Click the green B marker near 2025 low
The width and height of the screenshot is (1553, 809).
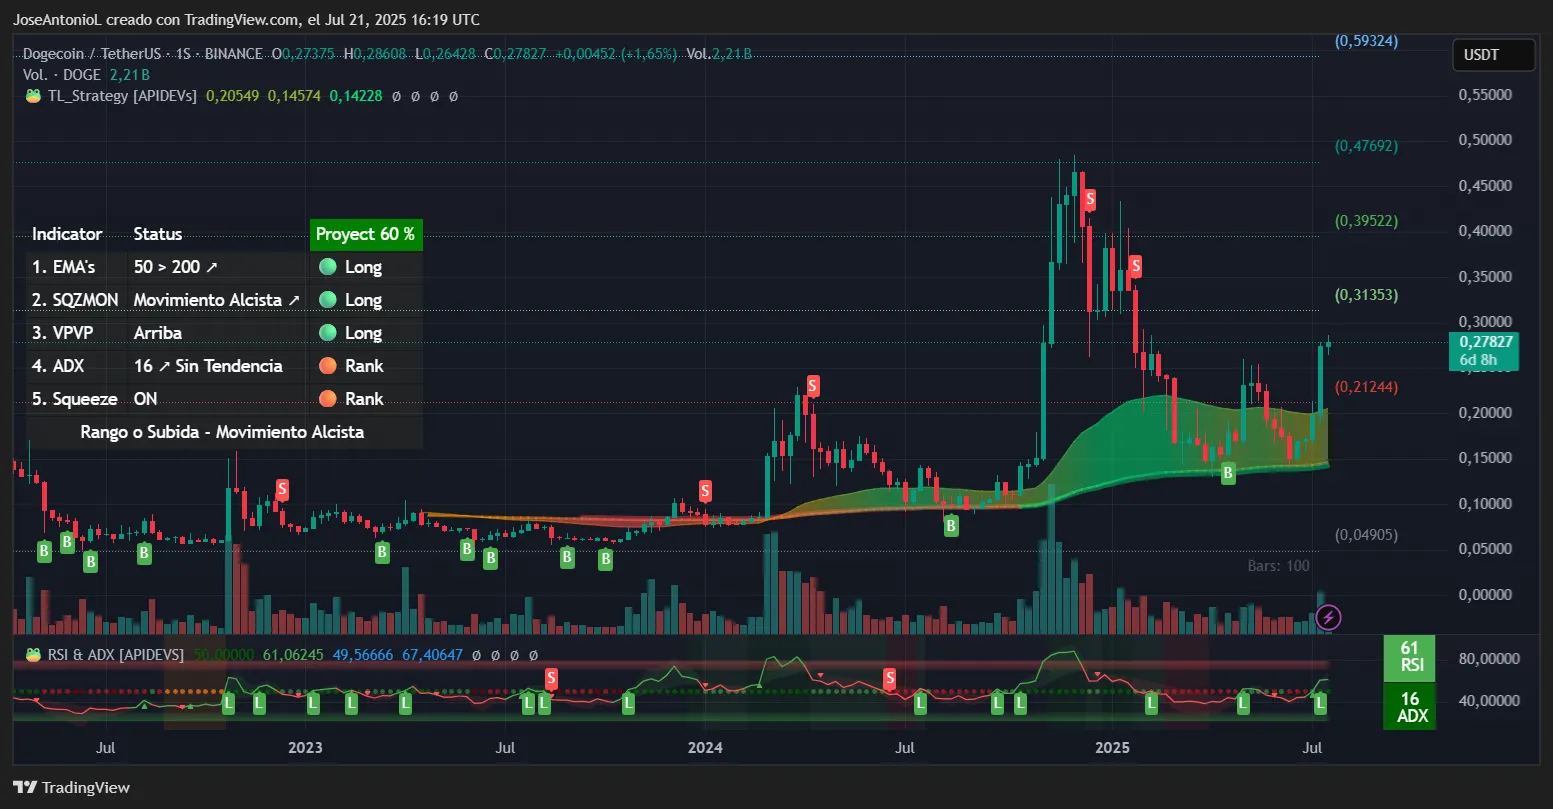point(1228,473)
